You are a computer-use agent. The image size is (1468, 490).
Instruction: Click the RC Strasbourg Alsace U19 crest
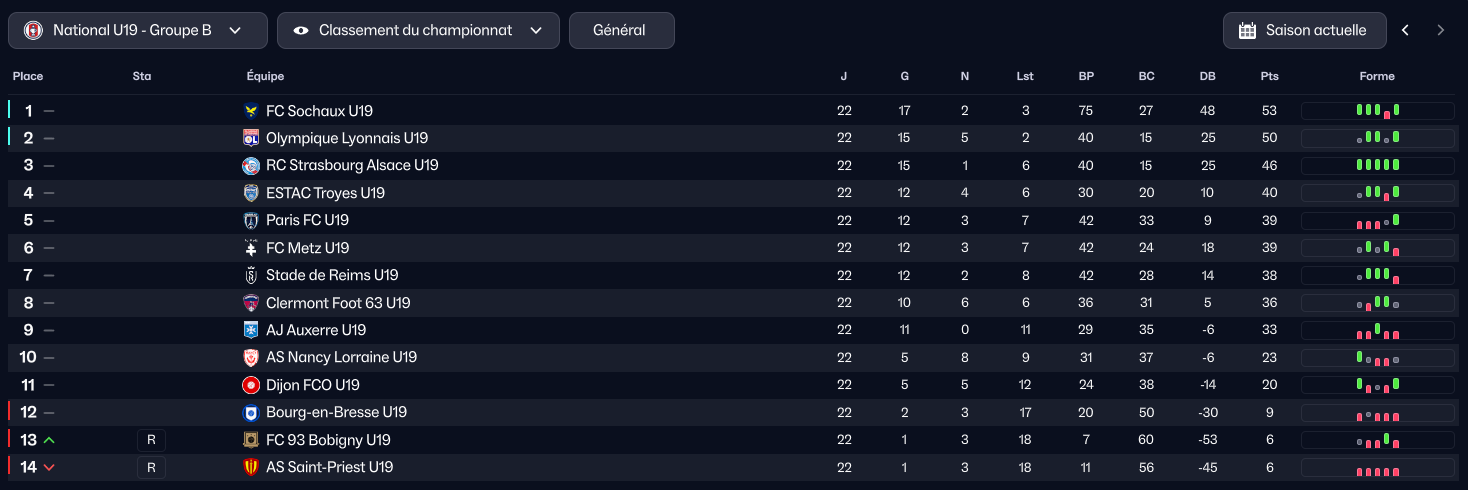[x=251, y=166]
